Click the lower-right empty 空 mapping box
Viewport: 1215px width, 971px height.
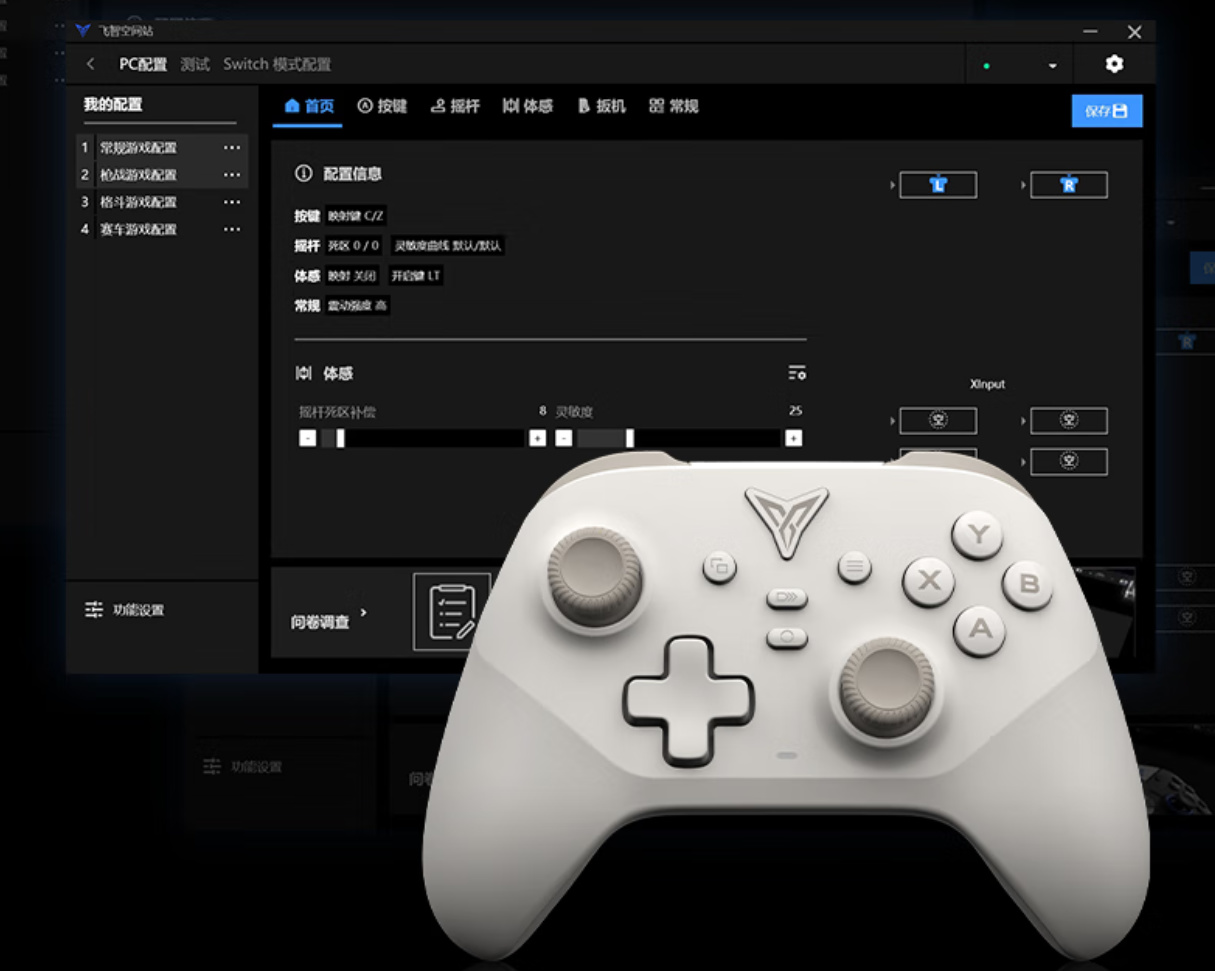coord(1069,462)
